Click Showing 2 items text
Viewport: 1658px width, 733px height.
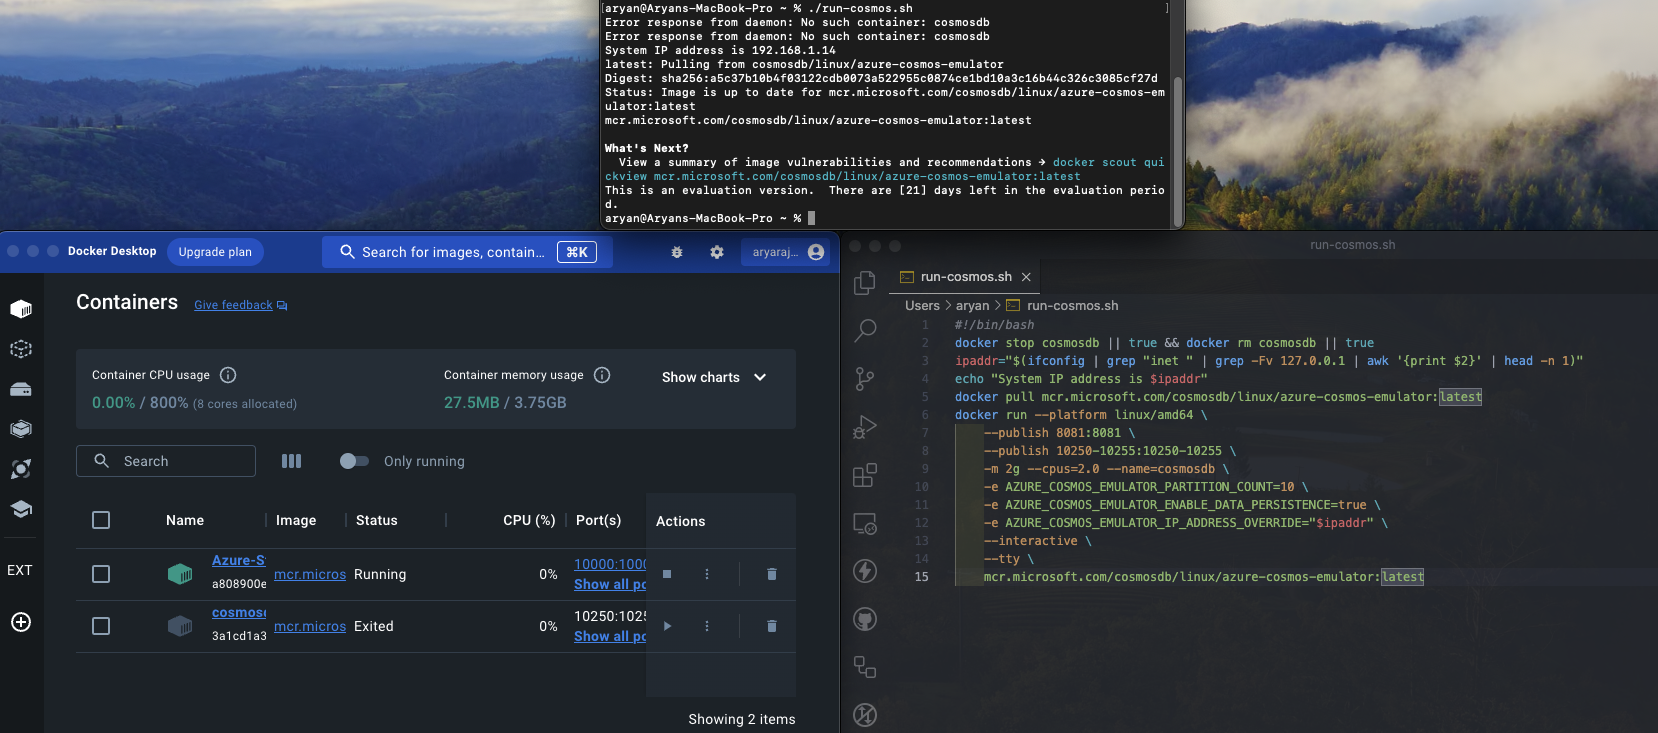[742, 719]
